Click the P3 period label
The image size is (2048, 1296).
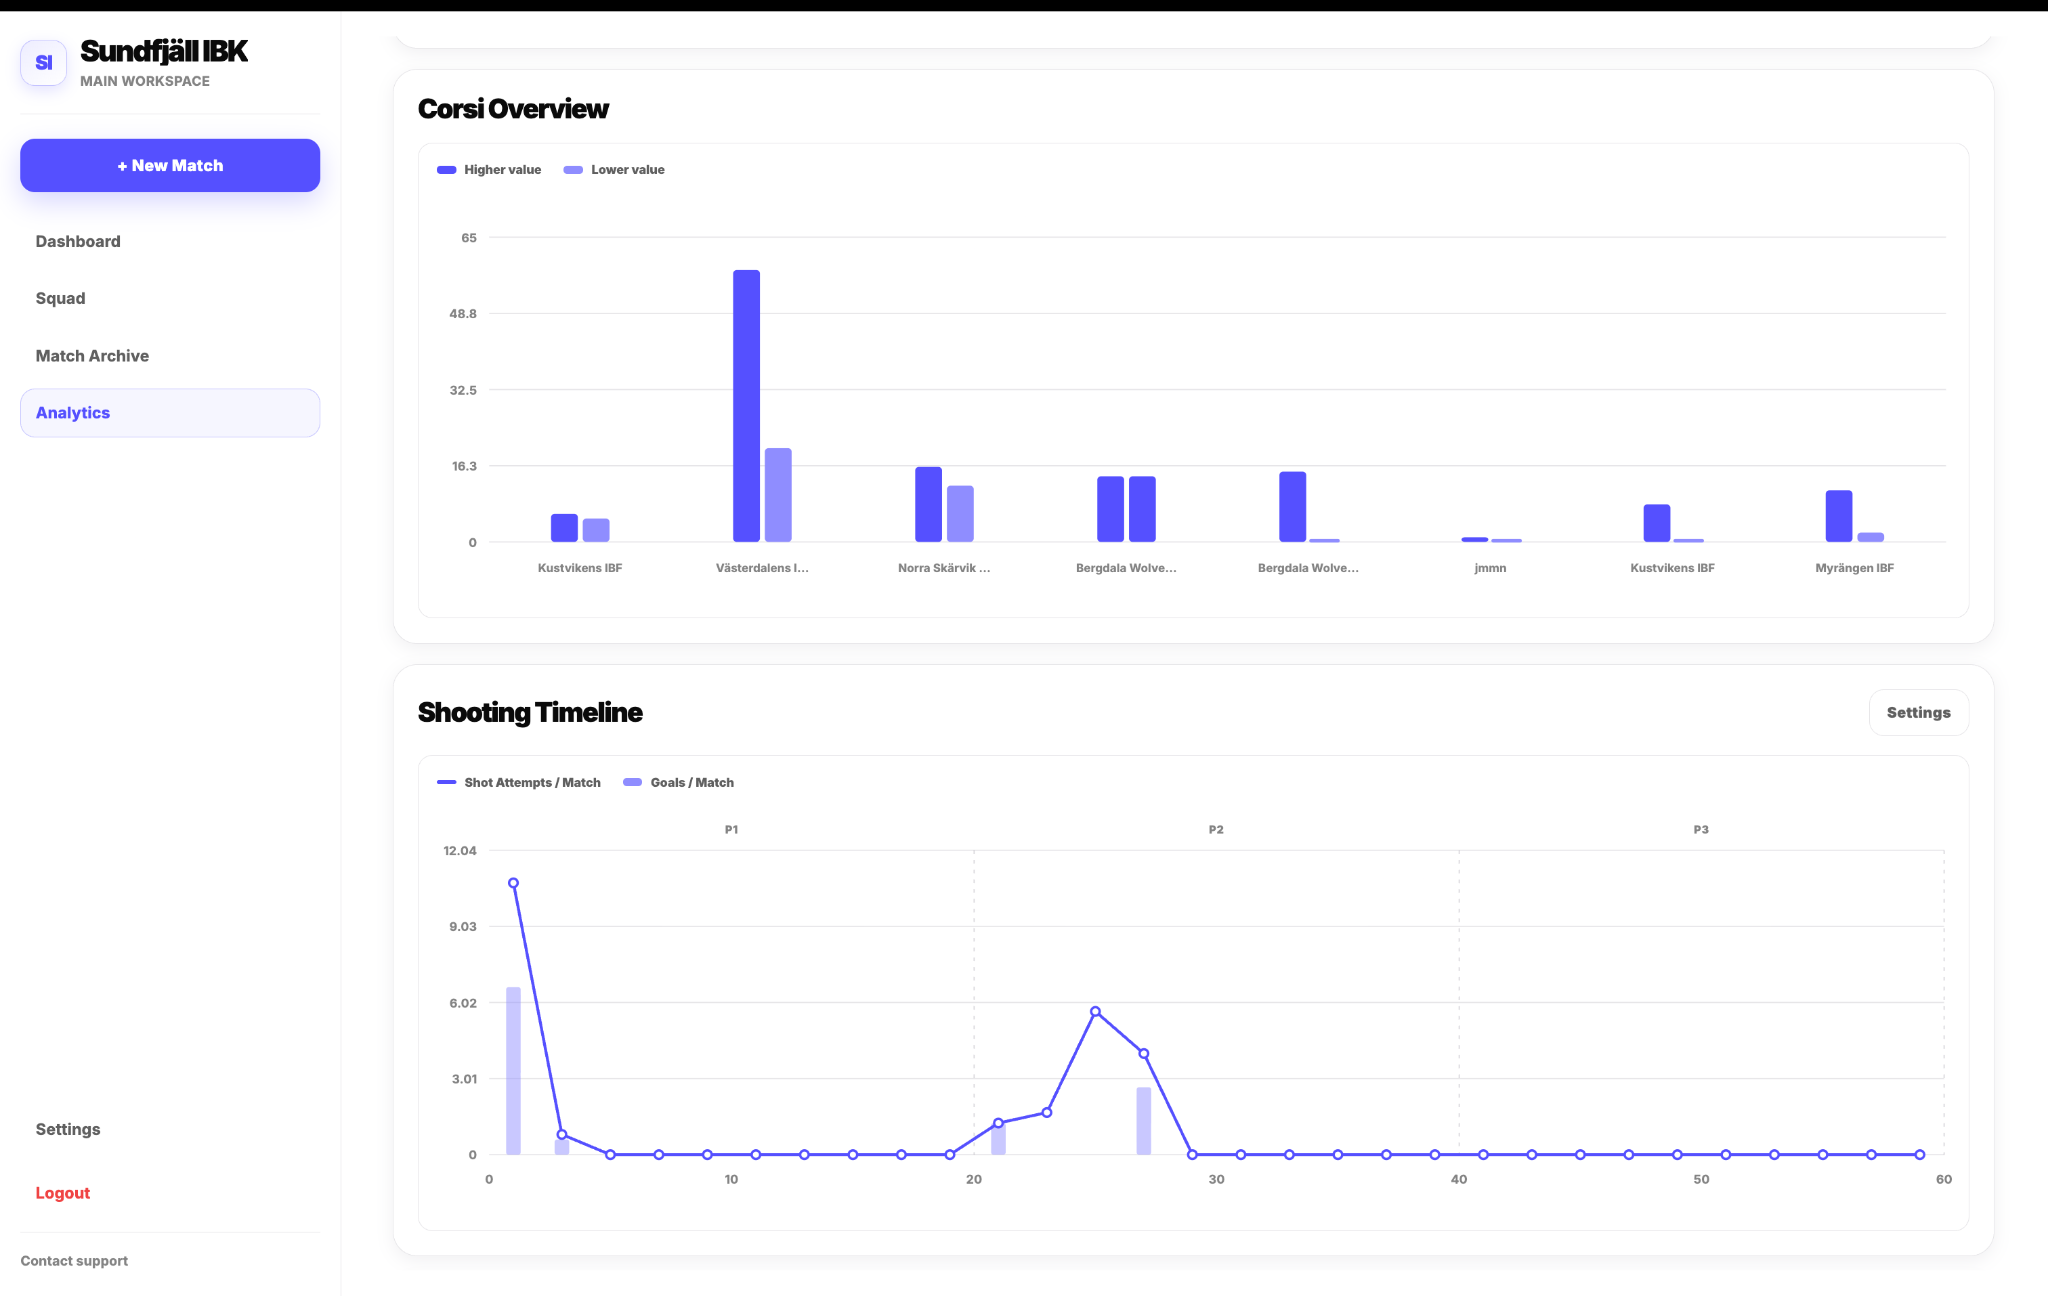tap(1701, 830)
